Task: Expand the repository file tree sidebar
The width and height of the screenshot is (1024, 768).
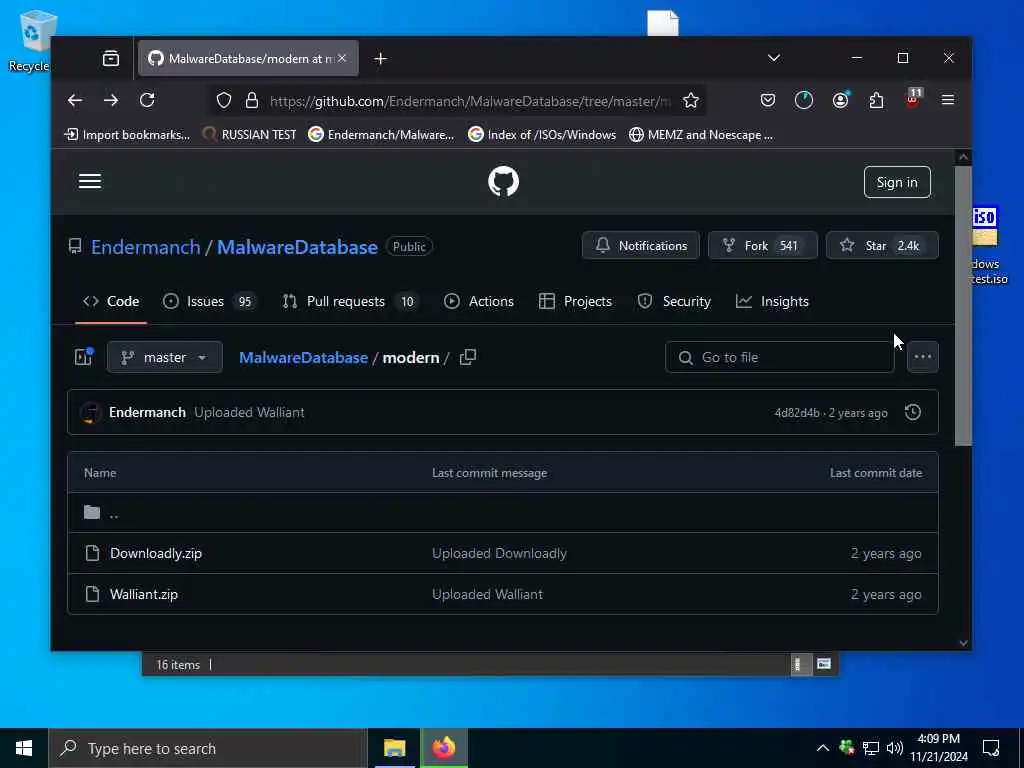Action: click(x=84, y=357)
